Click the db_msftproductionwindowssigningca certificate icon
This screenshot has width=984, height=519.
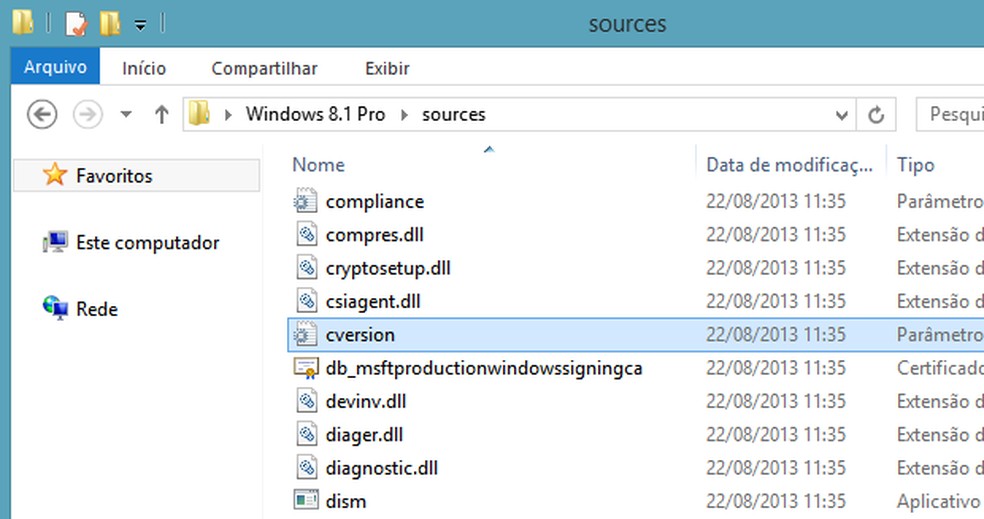pyautogui.click(x=305, y=368)
